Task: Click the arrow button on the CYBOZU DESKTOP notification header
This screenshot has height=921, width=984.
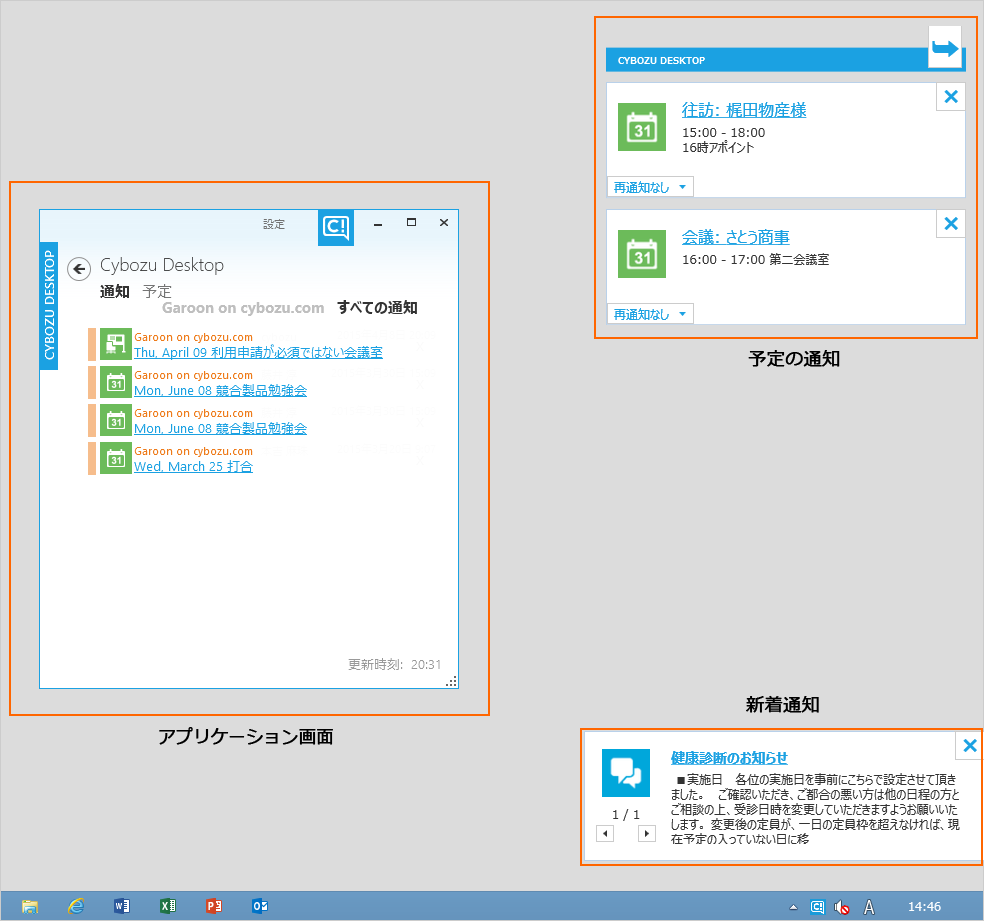Action: point(944,48)
